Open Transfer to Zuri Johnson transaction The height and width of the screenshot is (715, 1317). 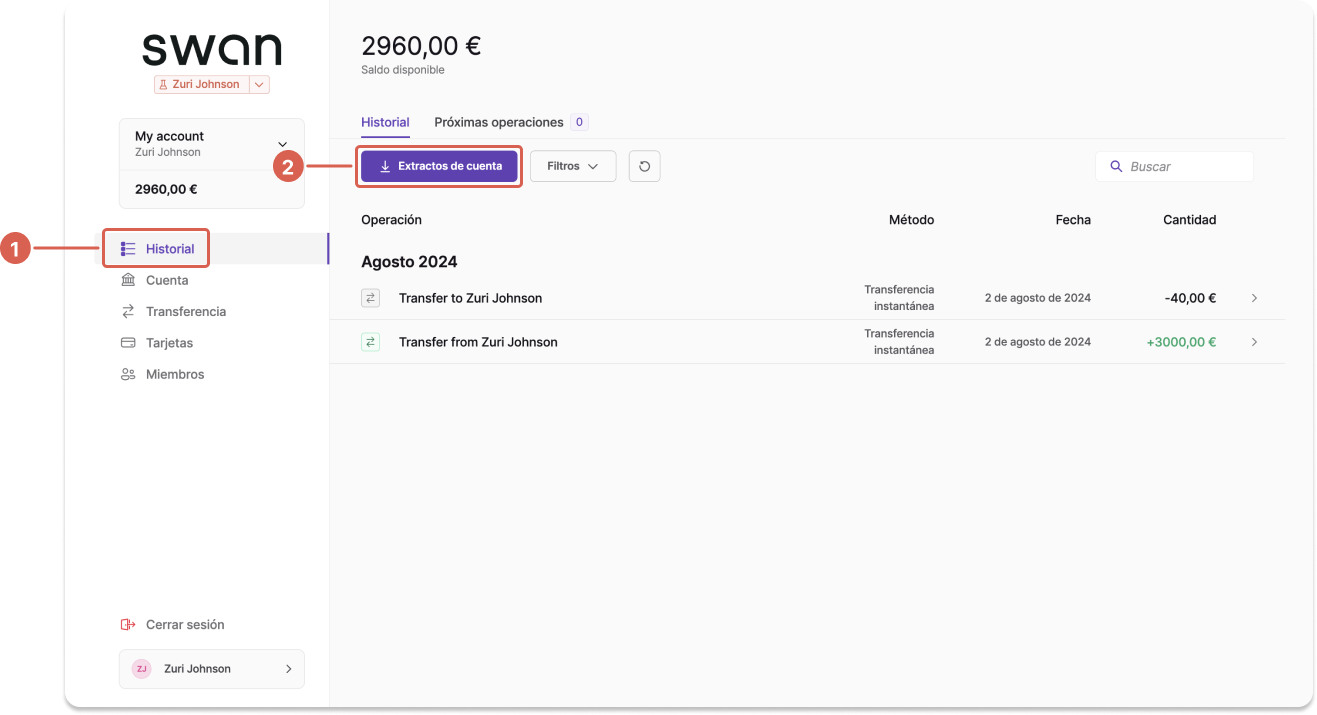click(807, 298)
